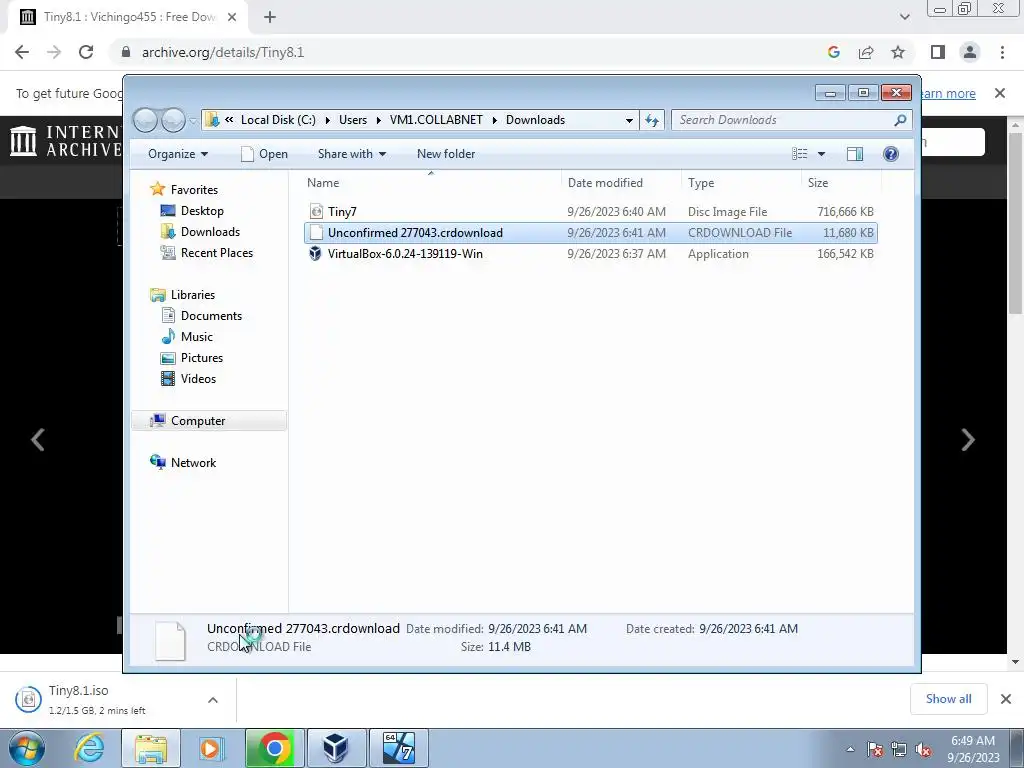Screen dimensions: 1024x768
Task: Expand the Users breadcrumb arrow
Action: [378, 120]
